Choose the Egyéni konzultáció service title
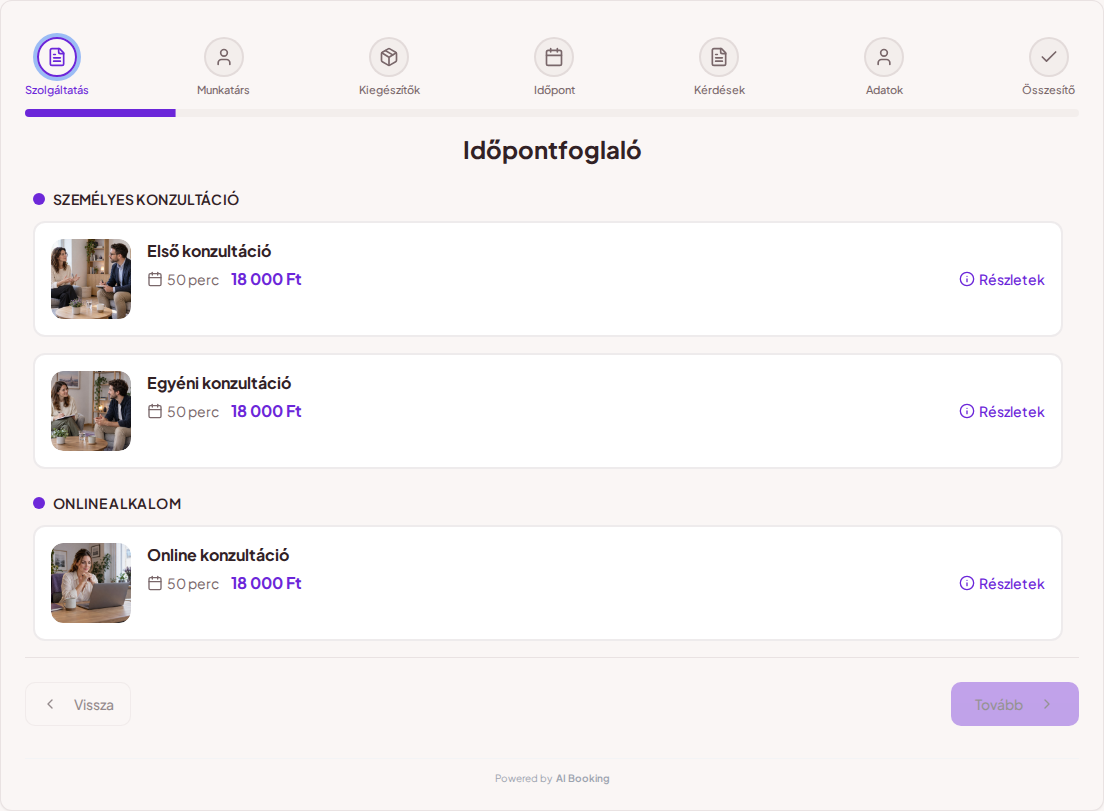Screen dimensions: 1104x811 tap(219, 384)
